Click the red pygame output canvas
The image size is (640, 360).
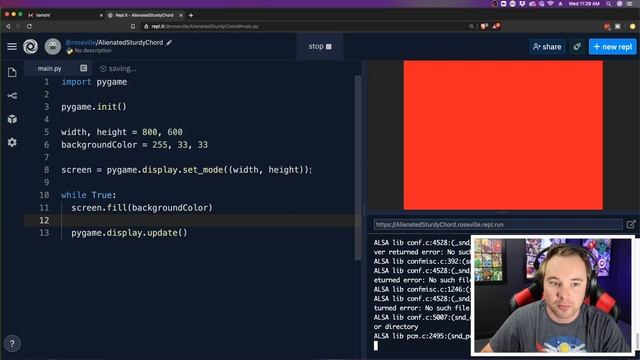coord(503,135)
